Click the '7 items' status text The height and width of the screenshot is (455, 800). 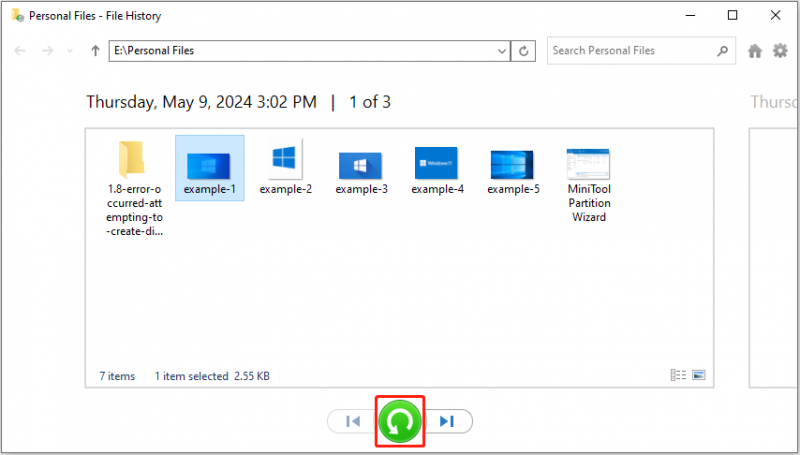click(117, 376)
